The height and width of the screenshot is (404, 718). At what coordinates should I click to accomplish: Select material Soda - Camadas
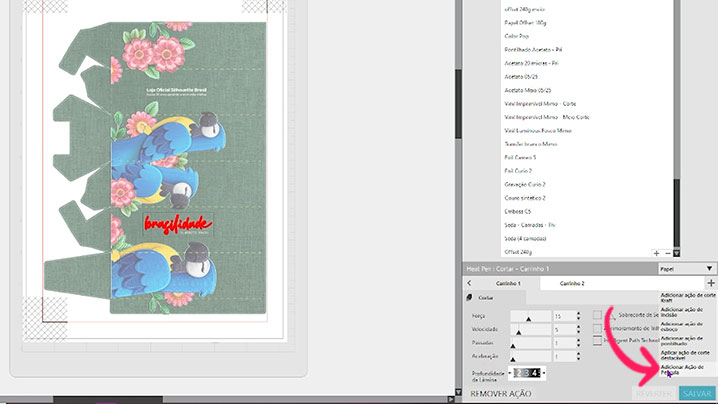pyautogui.click(x=529, y=225)
